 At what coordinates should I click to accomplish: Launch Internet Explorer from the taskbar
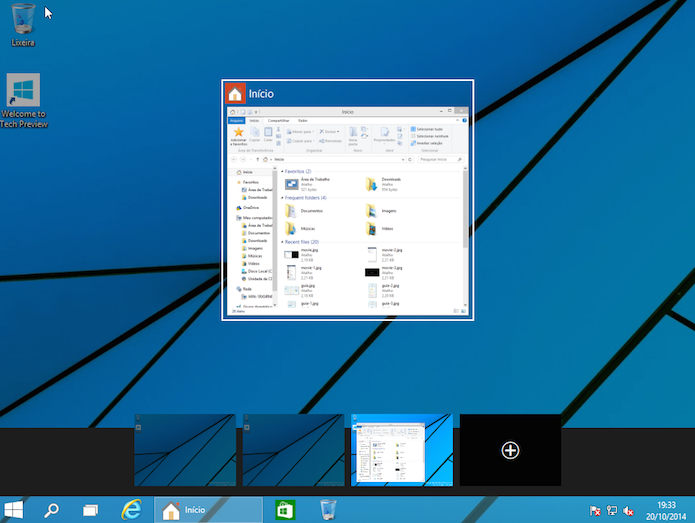click(132, 510)
